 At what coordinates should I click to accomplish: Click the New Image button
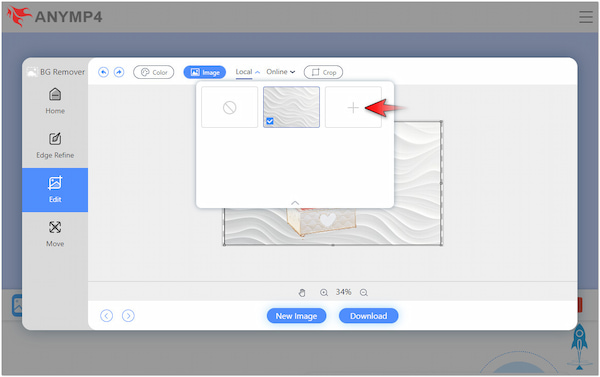tap(297, 316)
